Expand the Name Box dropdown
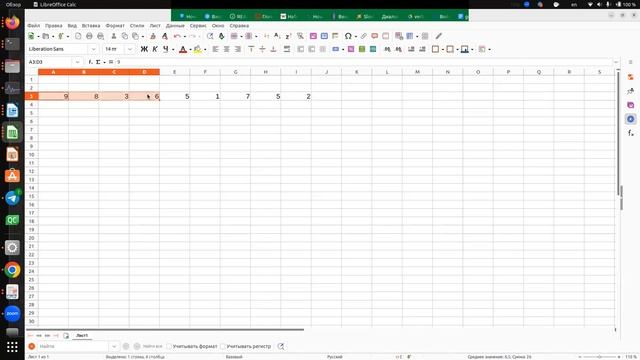640x360 pixels. click(78, 62)
